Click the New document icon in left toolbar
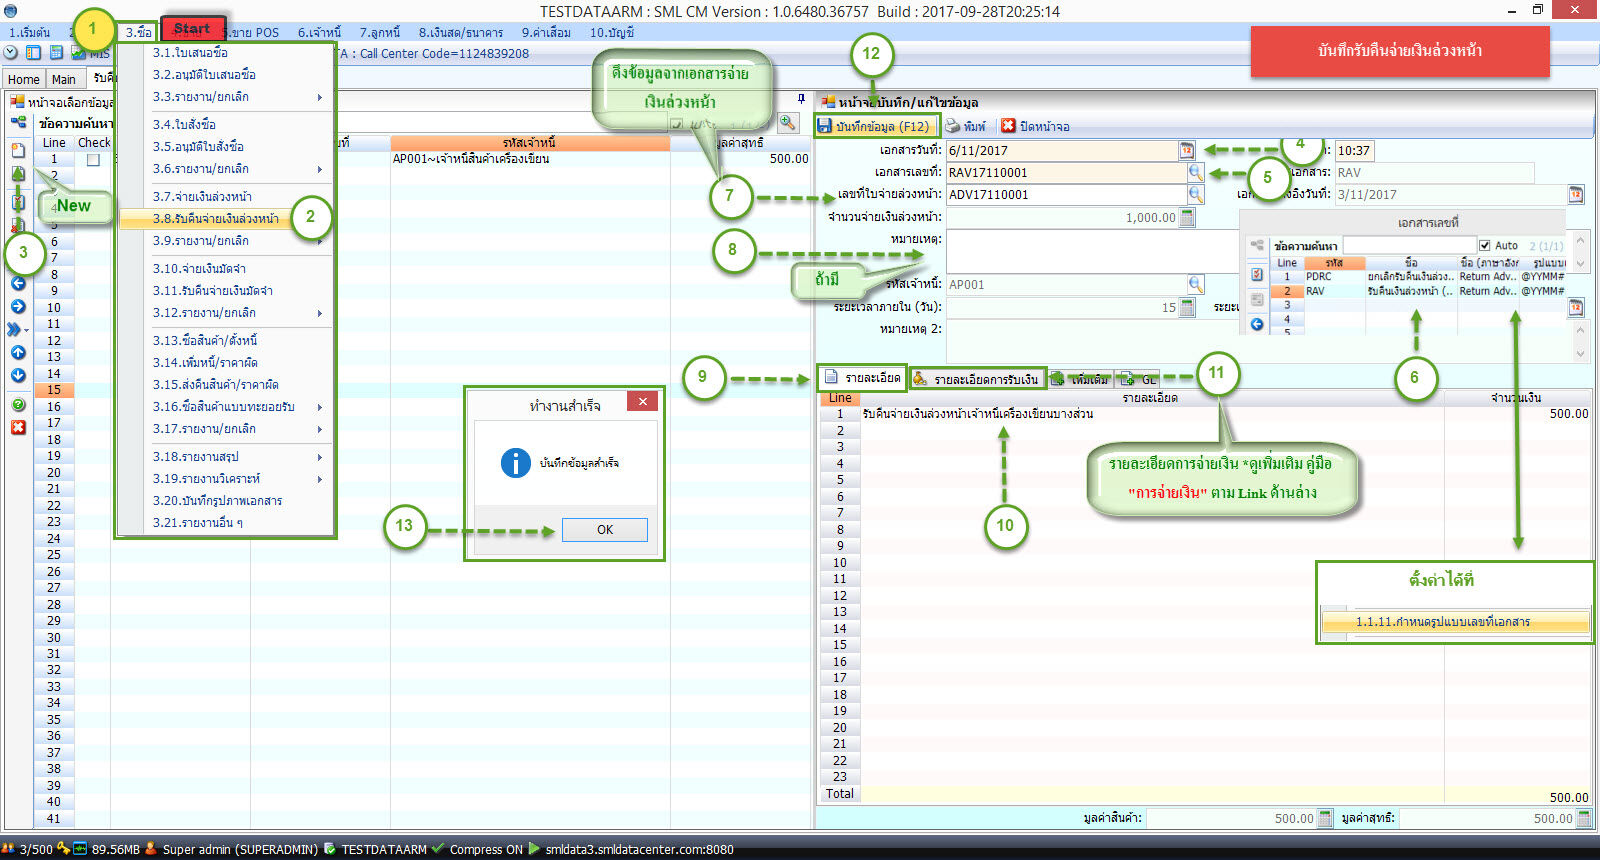This screenshot has height=860, width=1600. coord(18,150)
